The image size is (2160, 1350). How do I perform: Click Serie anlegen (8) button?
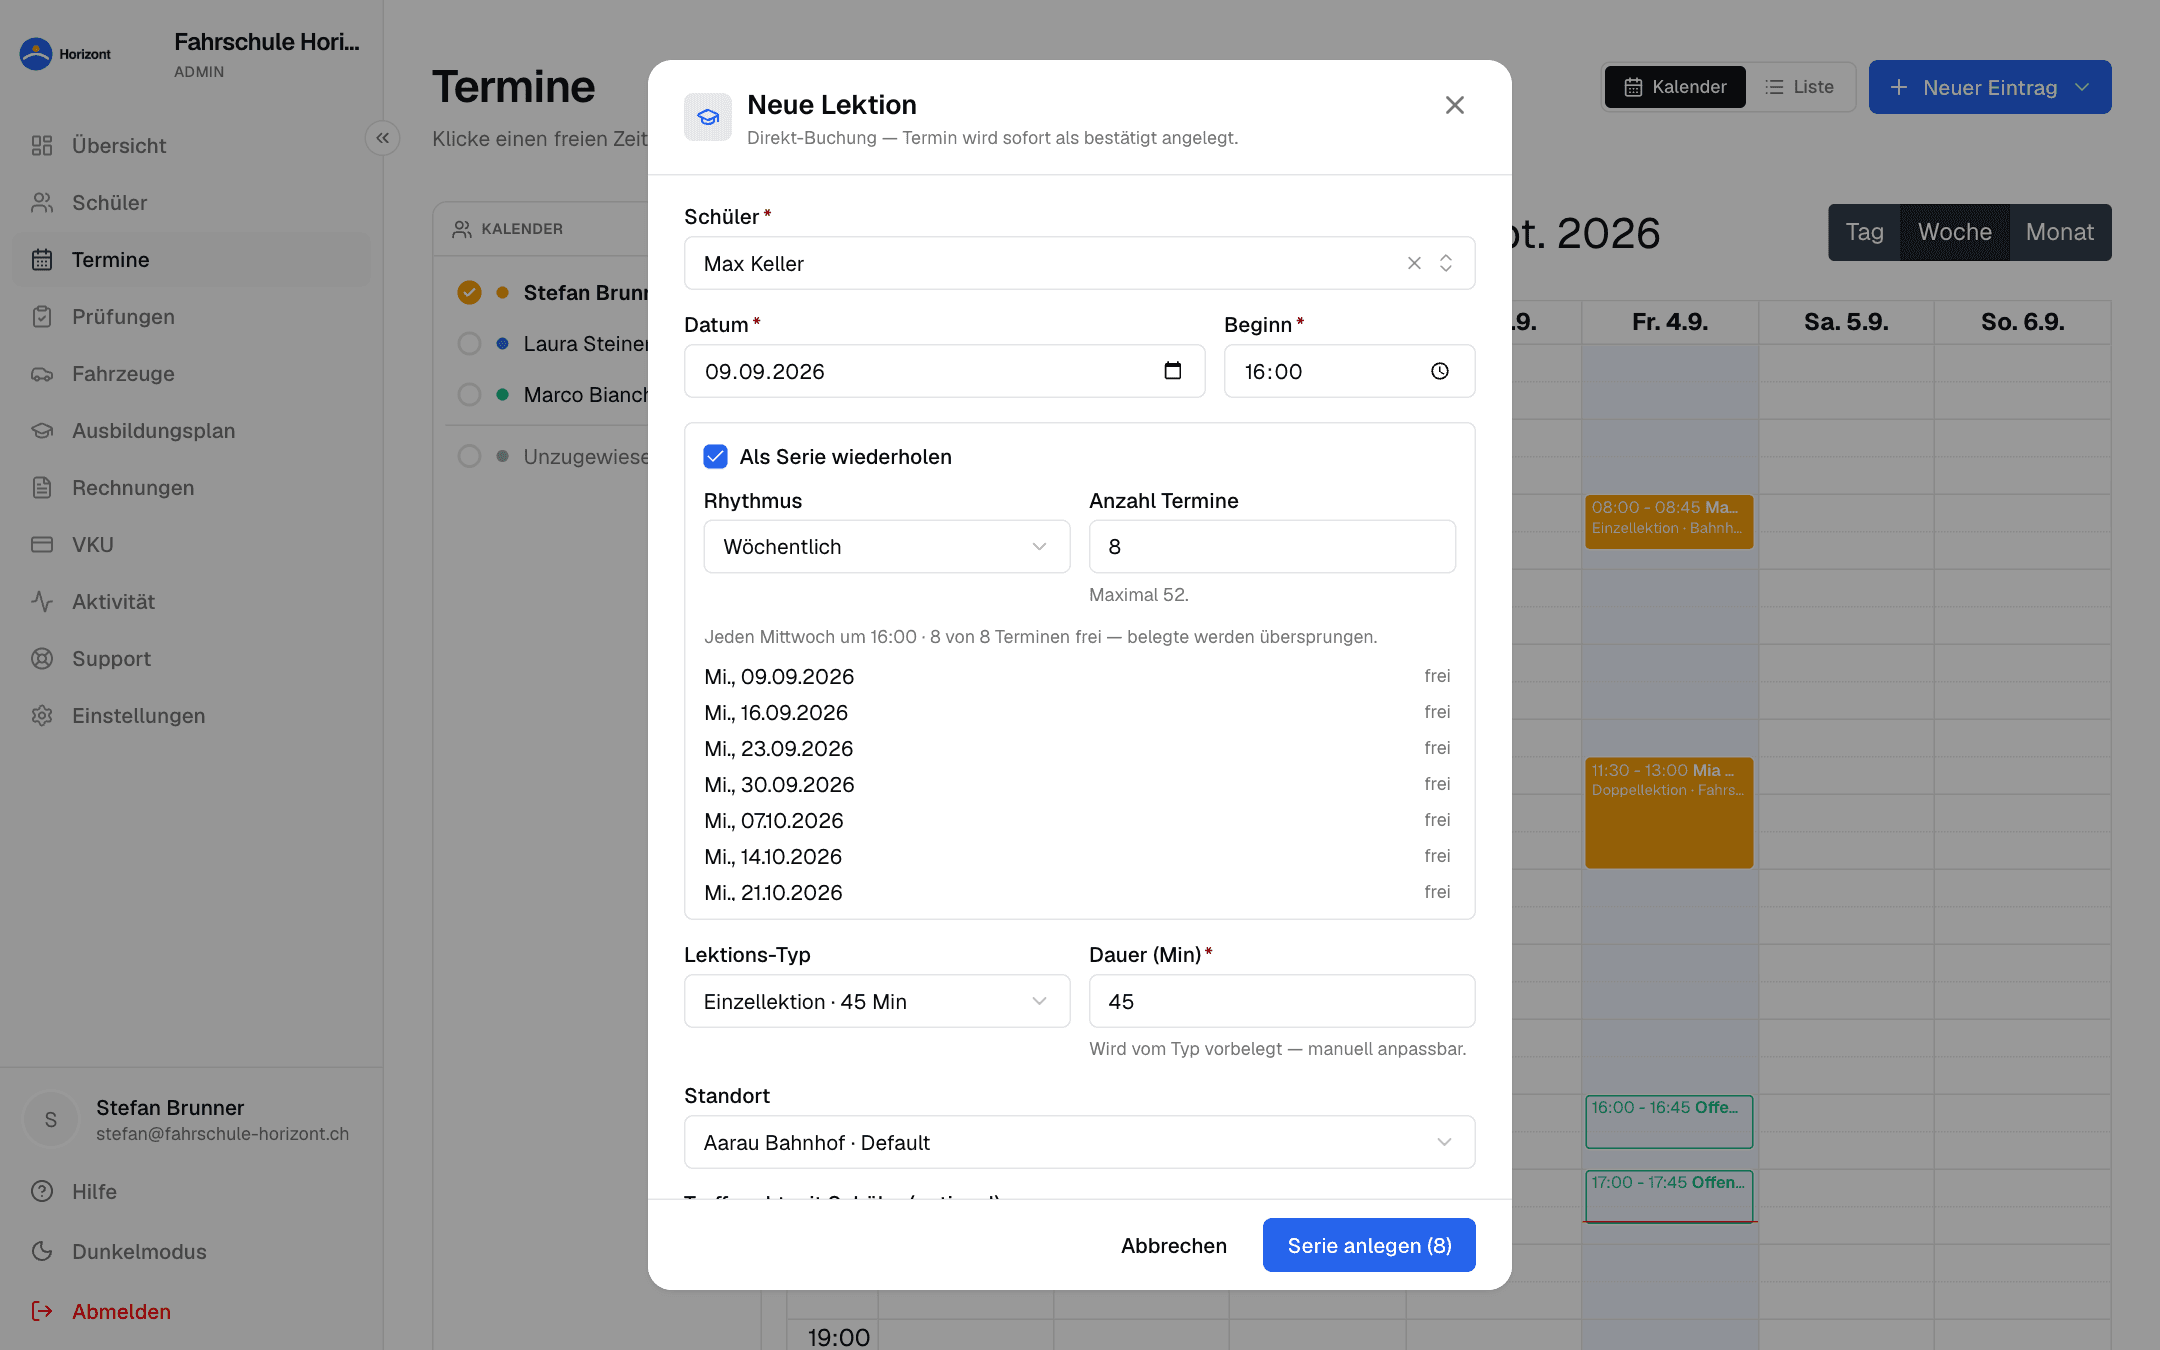(x=1369, y=1245)
